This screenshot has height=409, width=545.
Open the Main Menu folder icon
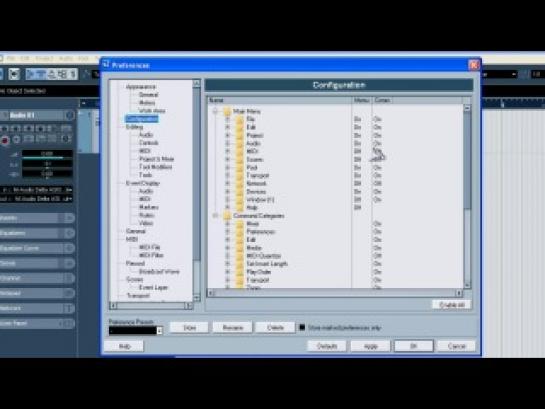(x=227, y=112)
